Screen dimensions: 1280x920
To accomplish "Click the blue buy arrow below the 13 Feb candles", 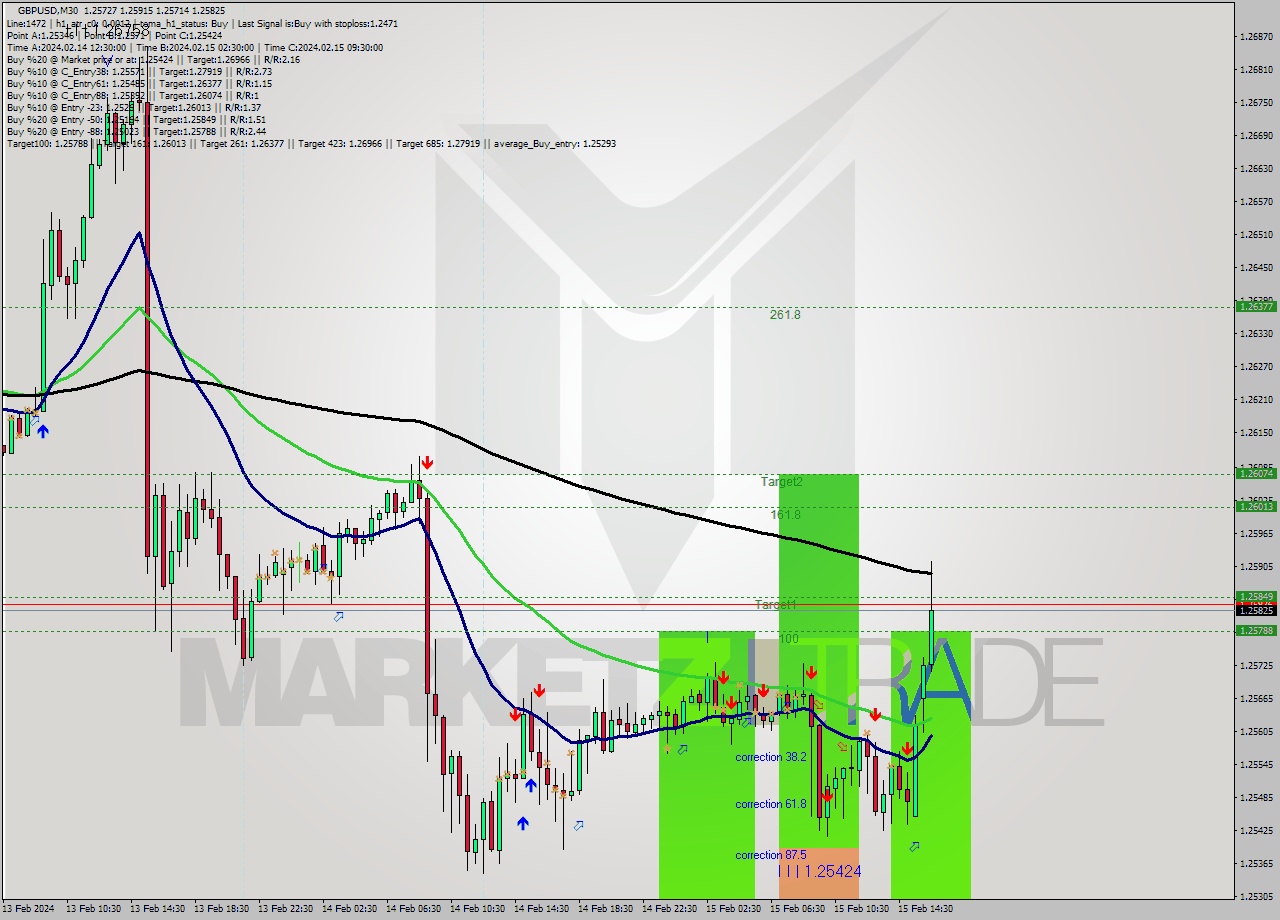I will point(43,431).
